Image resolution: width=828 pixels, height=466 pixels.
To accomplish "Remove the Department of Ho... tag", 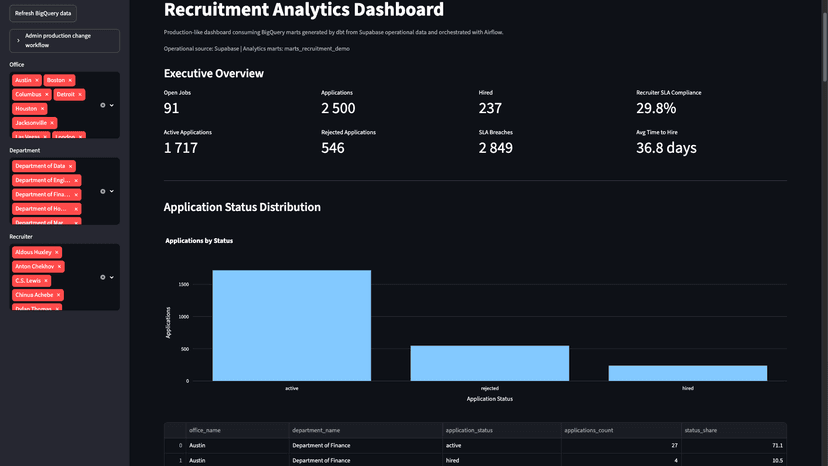I will [76, 209].
